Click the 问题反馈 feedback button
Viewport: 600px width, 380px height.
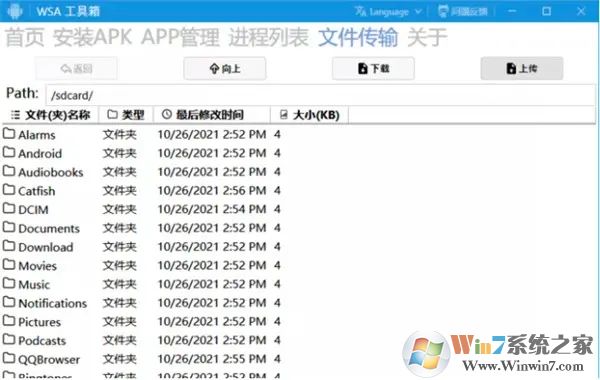(463, 11)
